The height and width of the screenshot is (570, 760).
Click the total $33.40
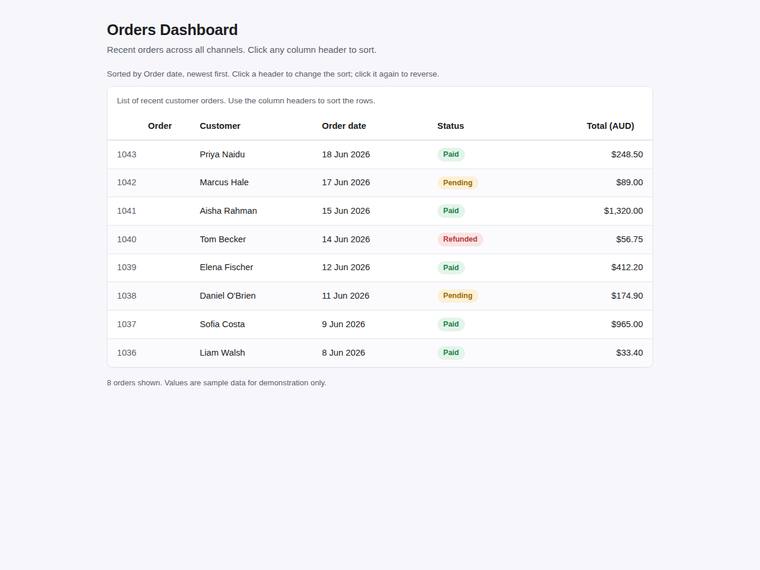pos(629,353)
